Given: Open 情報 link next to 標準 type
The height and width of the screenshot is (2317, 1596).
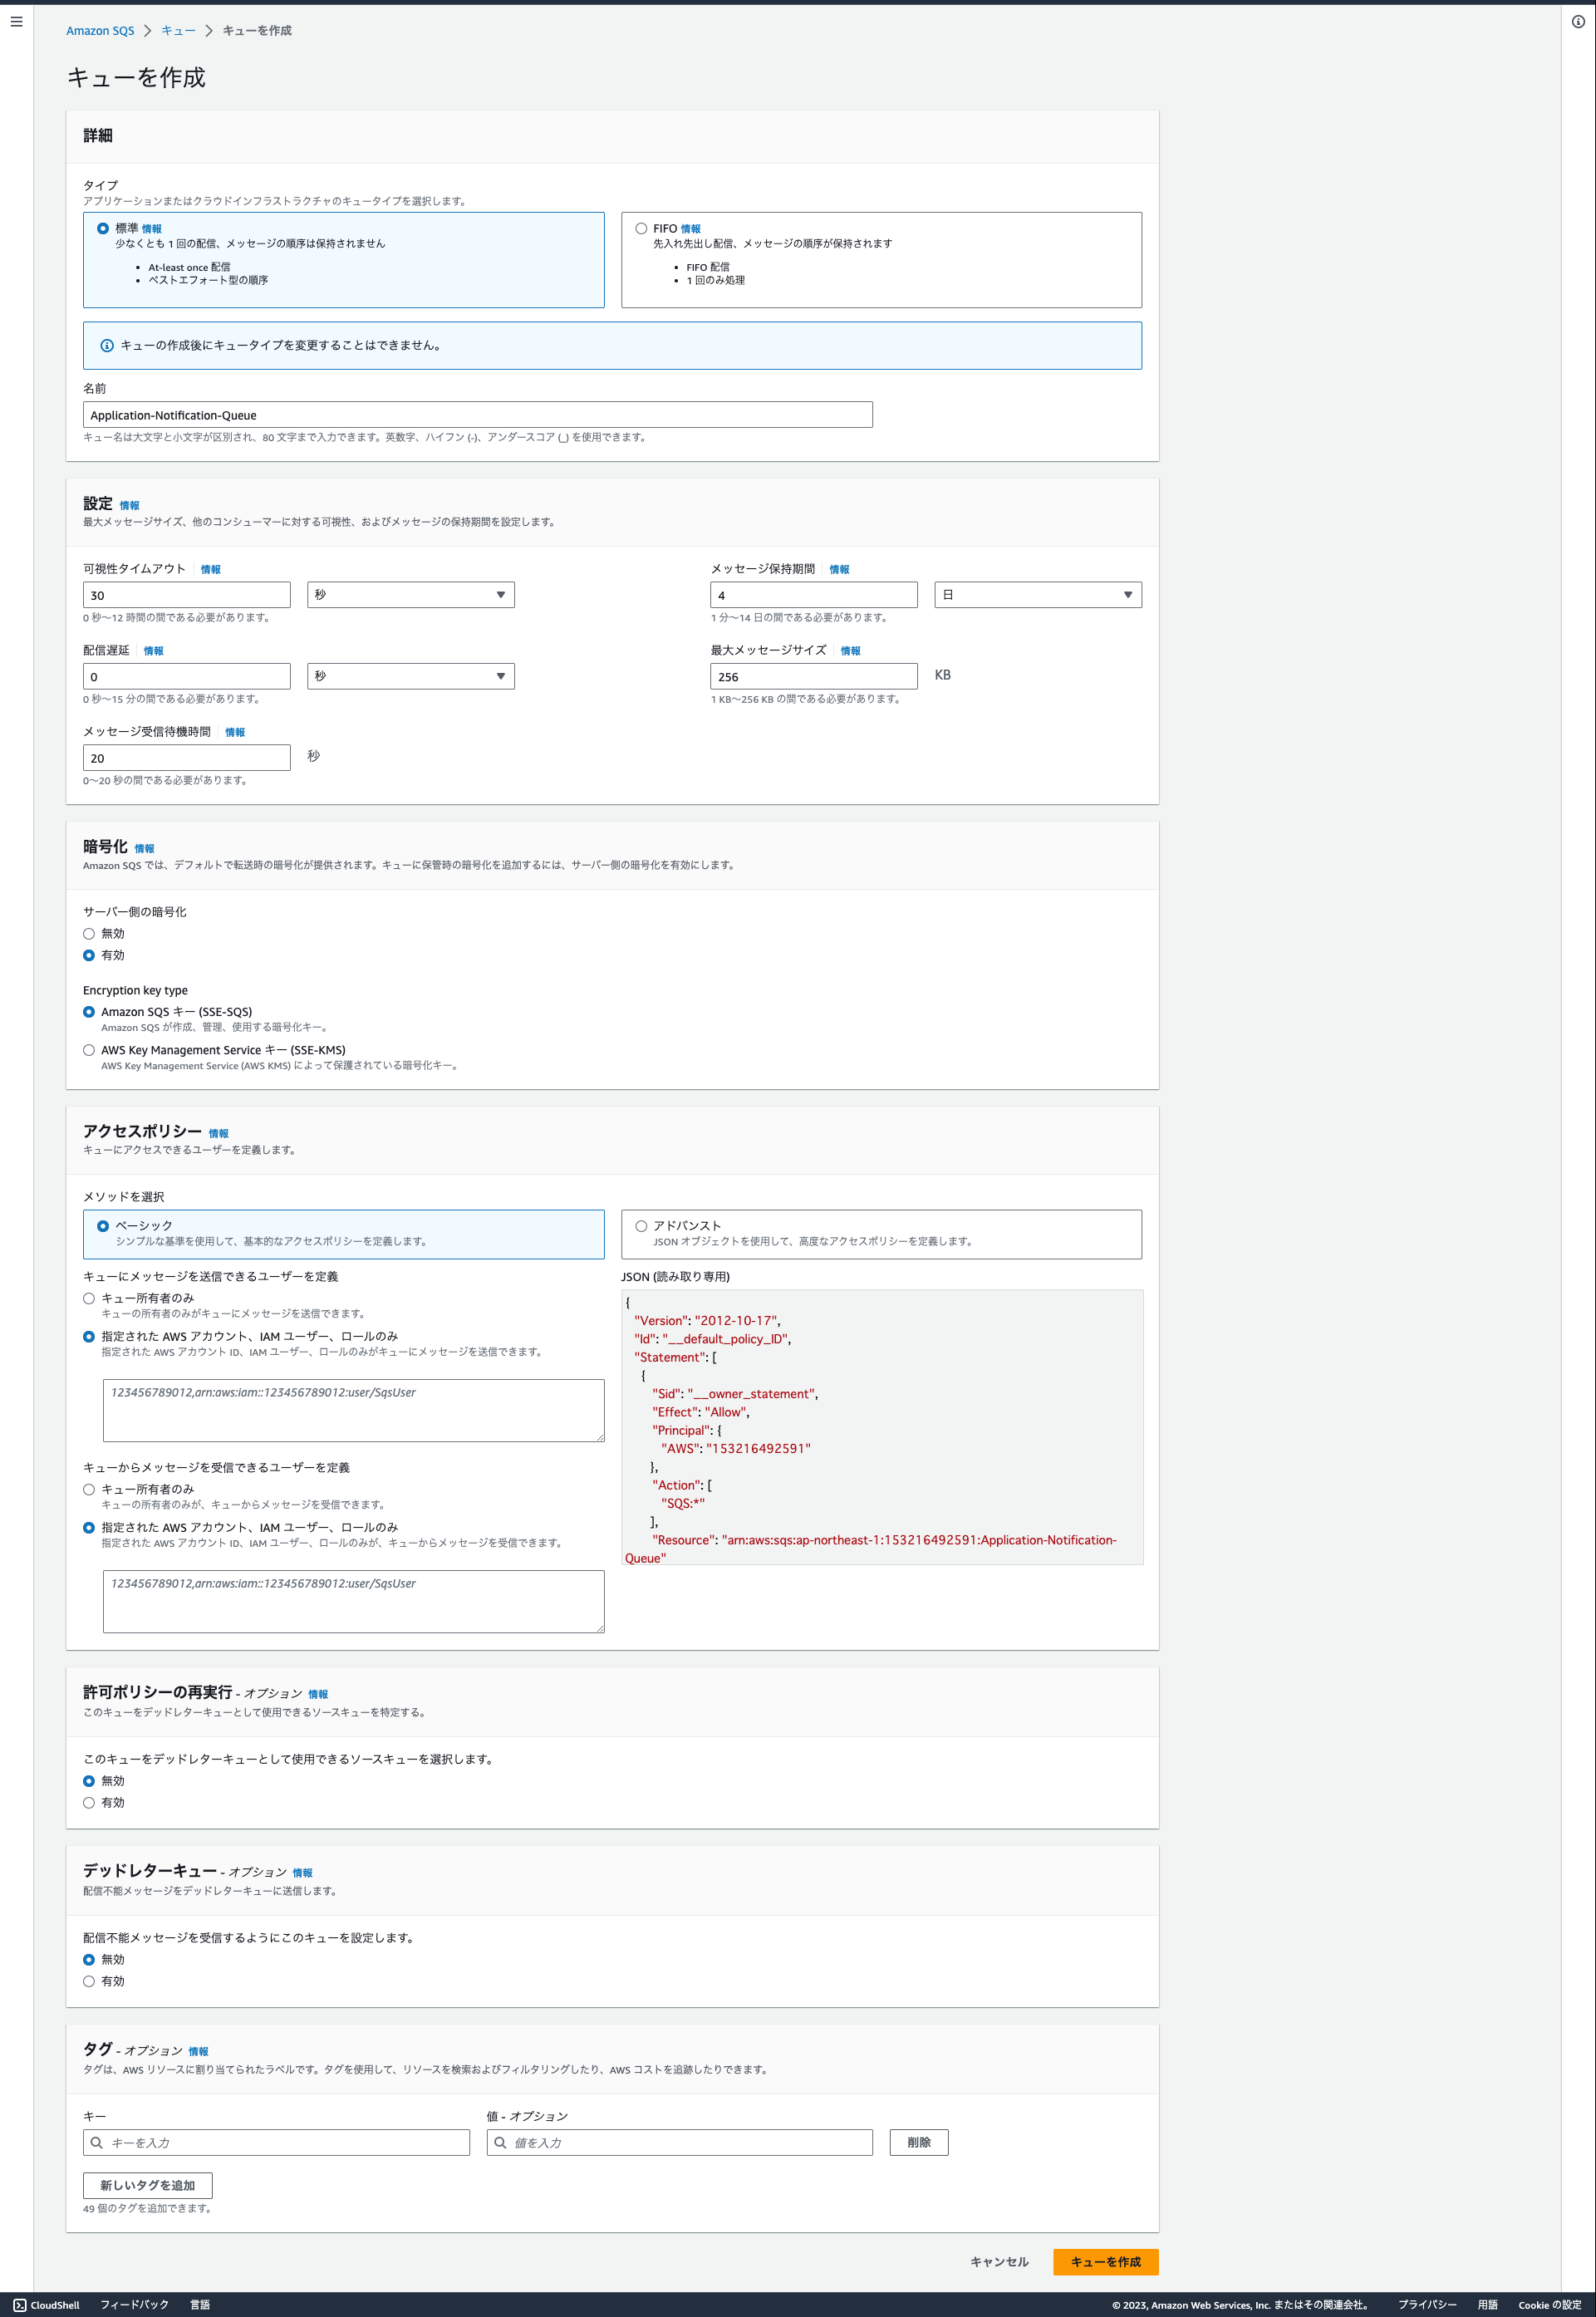Looking at the screenshot, I should pyautogui.click(x=152, y=229).
